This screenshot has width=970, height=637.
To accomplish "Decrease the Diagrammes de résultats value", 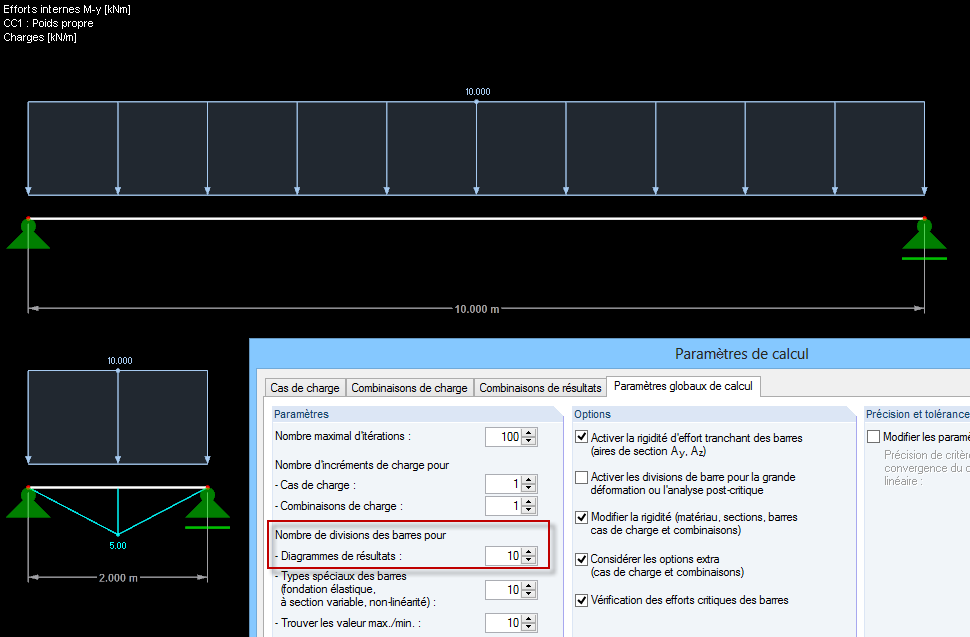I will pos(528,559).
